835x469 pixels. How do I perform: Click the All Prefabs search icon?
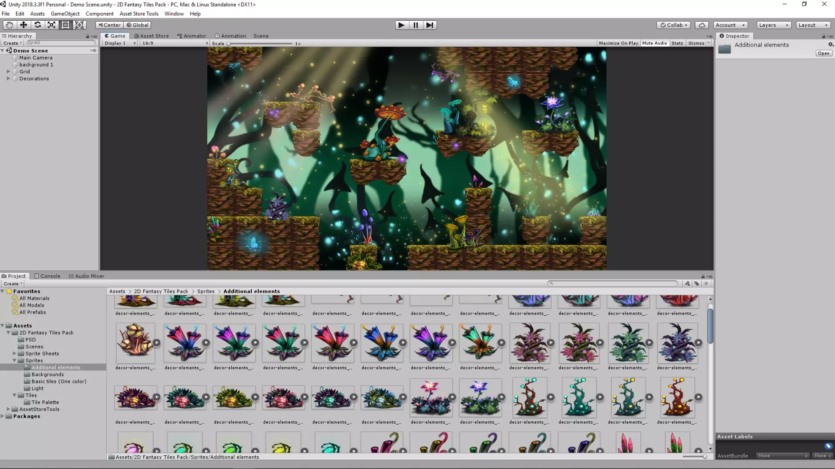pyautogui.click(x=15, y=312)
